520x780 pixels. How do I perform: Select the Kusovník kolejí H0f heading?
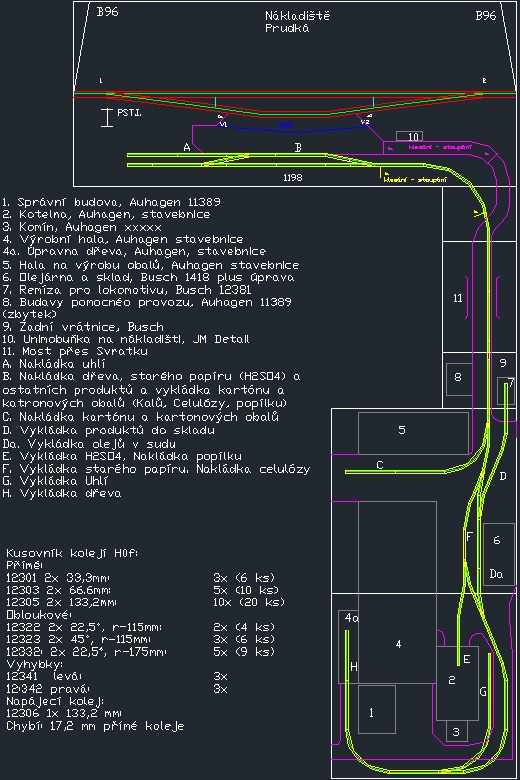point(72,553)
